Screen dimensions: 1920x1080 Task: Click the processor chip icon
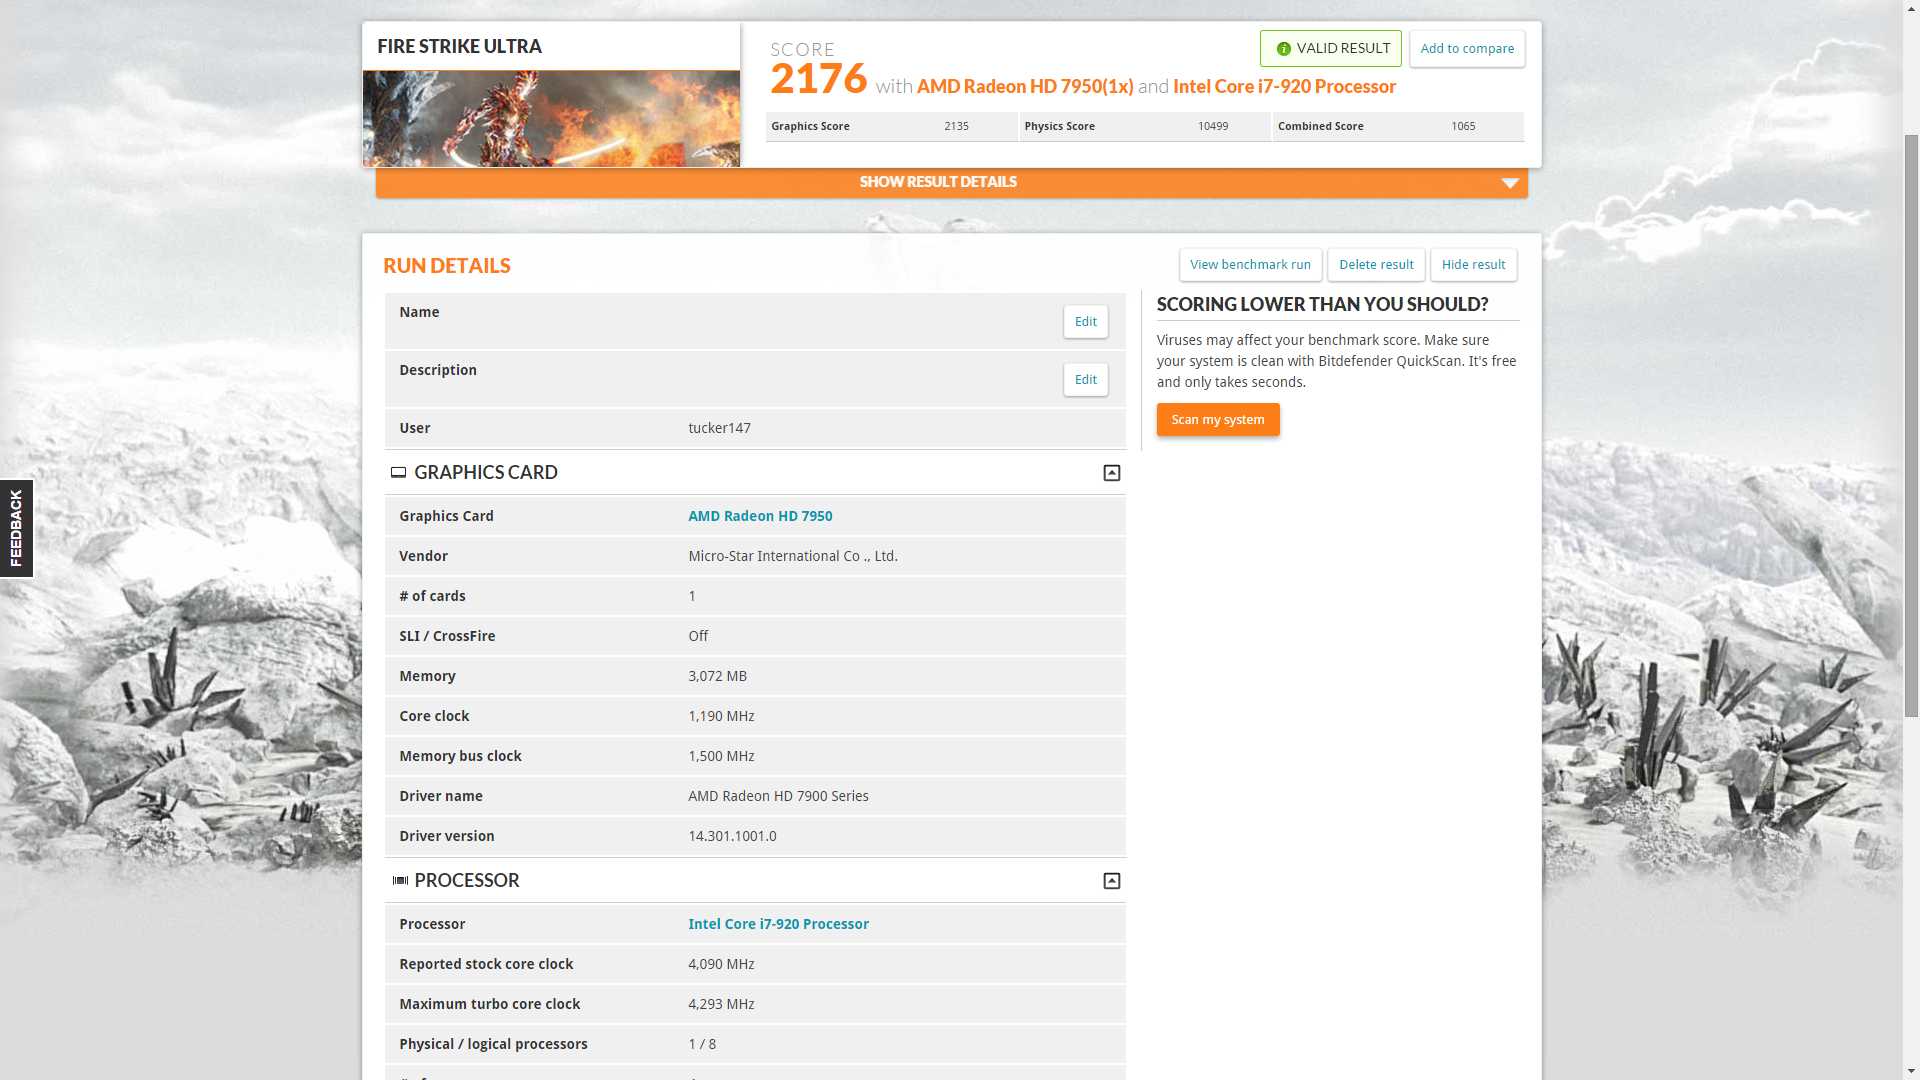[x=400, y=881]
